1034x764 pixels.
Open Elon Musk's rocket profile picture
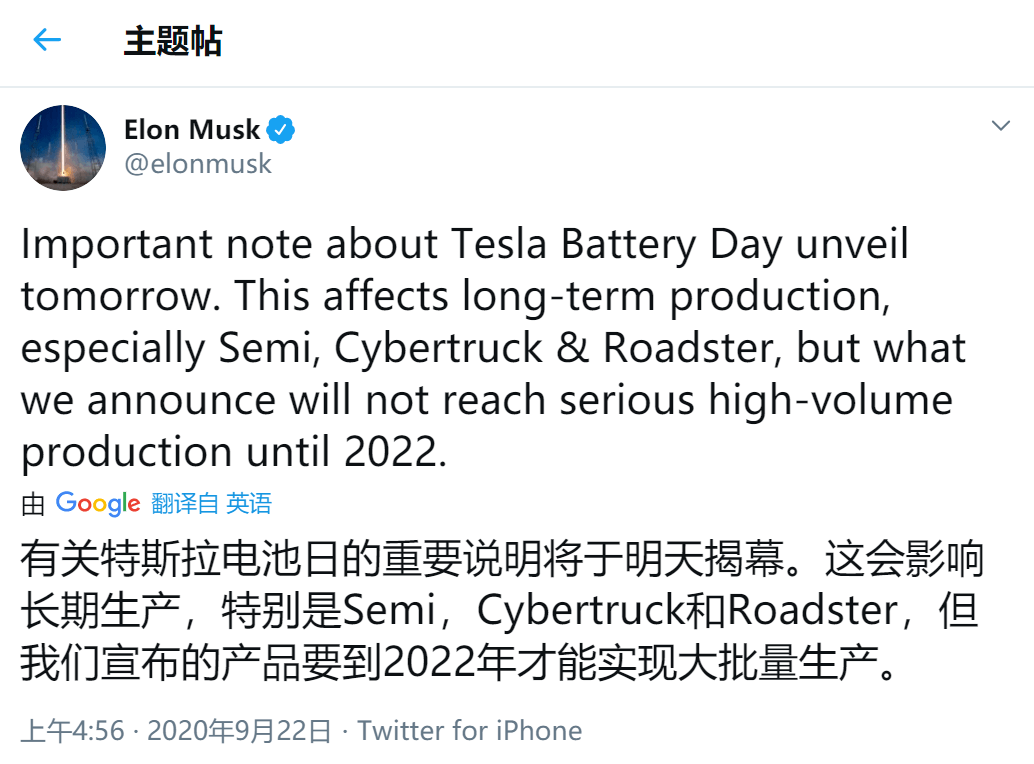click(x=63, y=148)
